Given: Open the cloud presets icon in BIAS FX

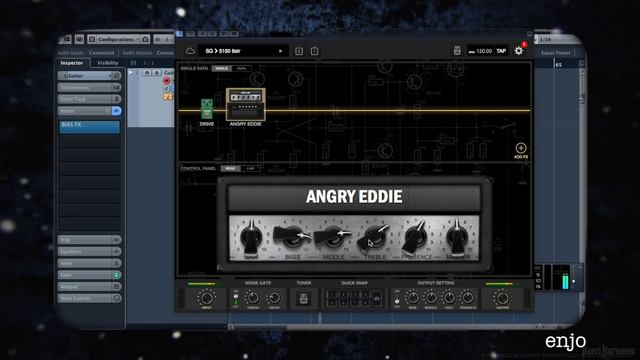Looking at the screenshot, I should (190, 51).
